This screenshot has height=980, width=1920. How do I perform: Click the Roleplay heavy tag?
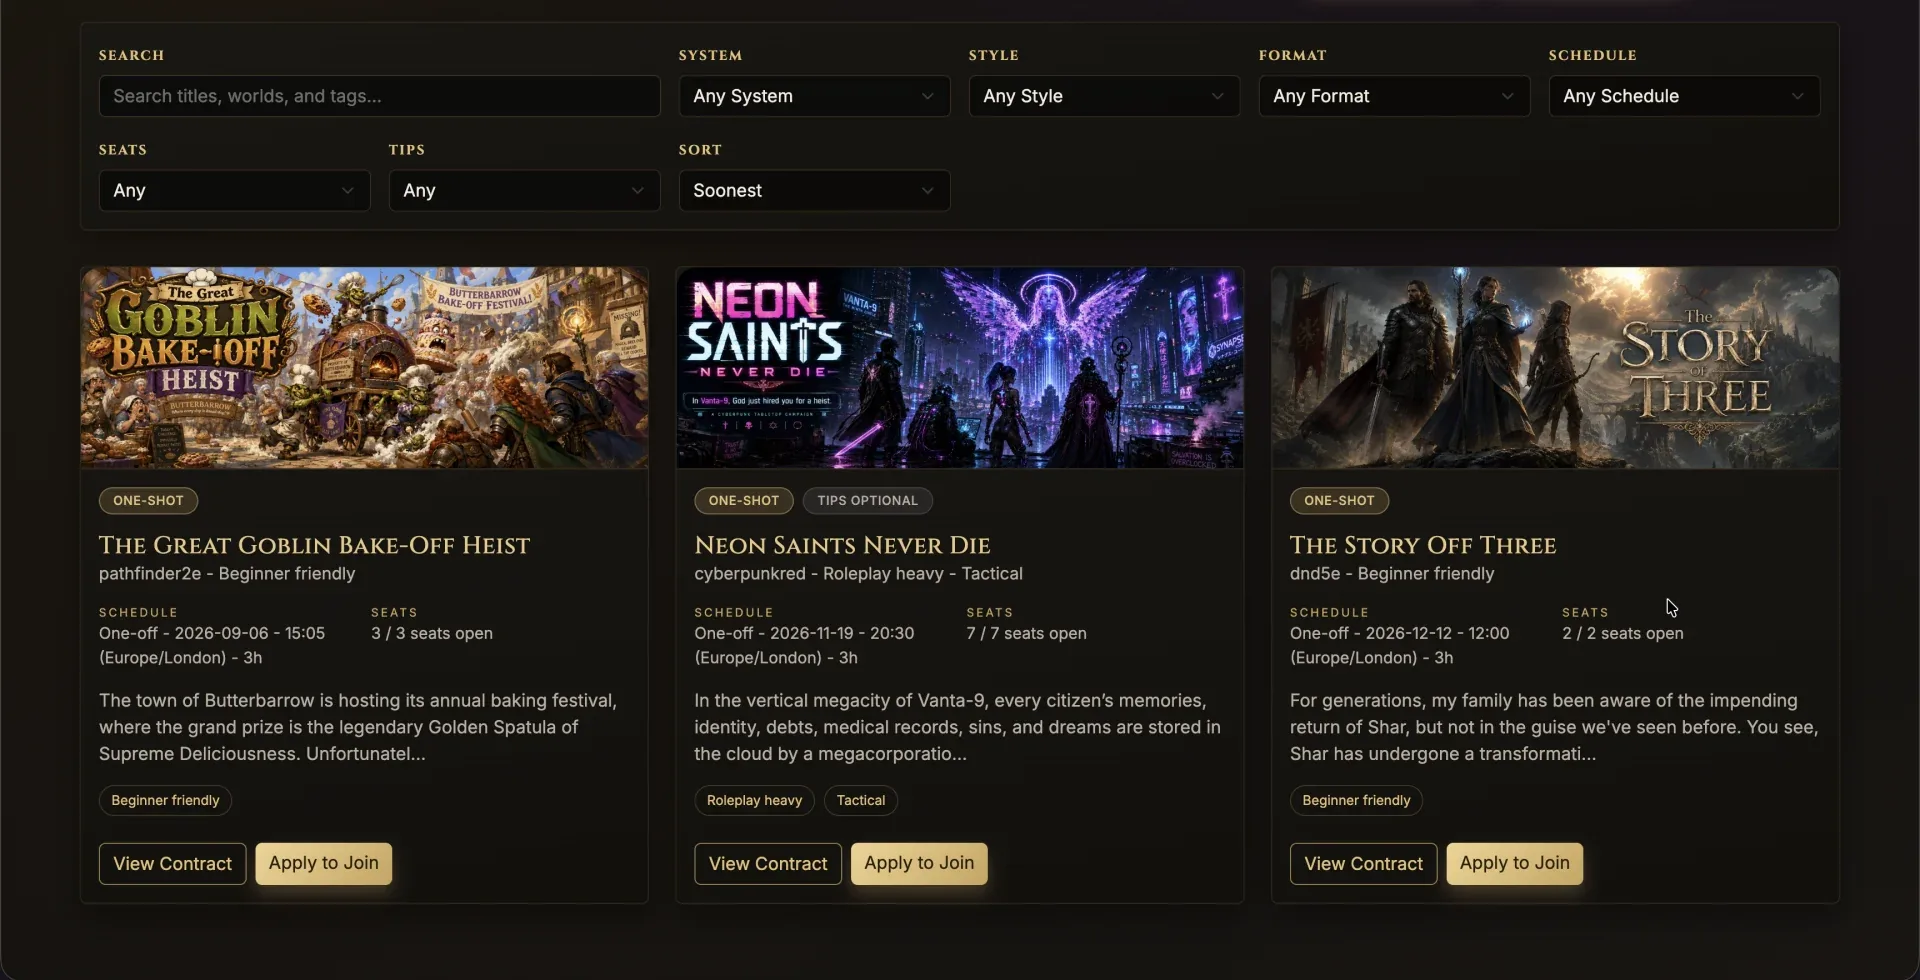pos(754,800)
